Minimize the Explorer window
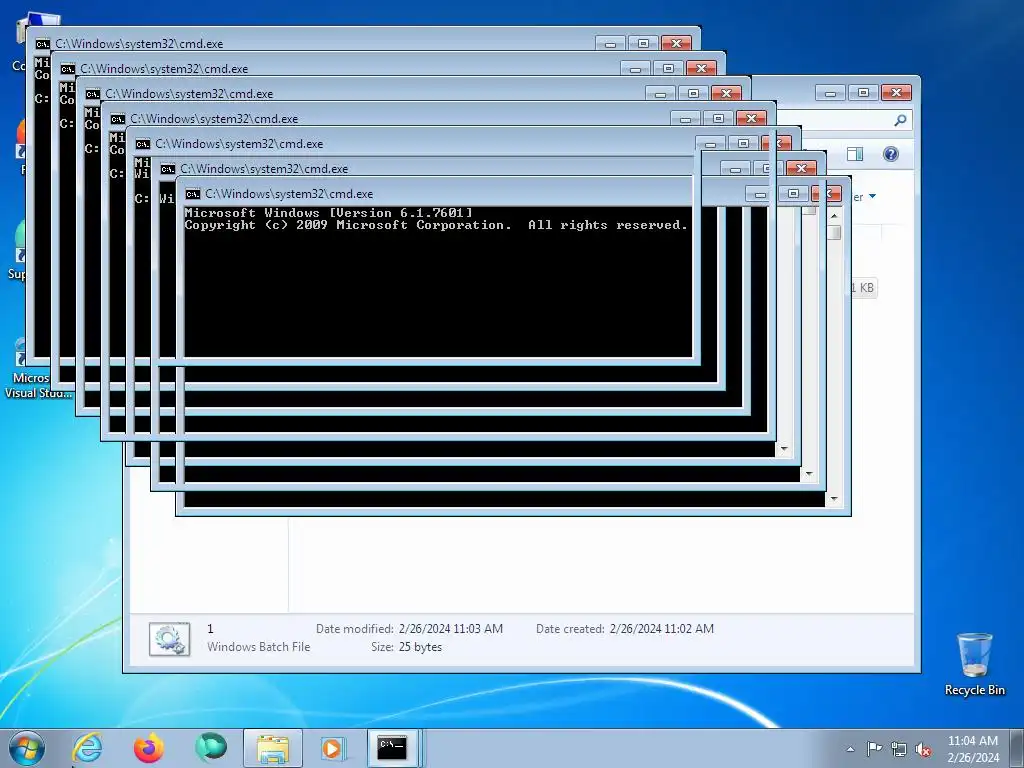The image size is (1024, 768). tap(830, 93)
